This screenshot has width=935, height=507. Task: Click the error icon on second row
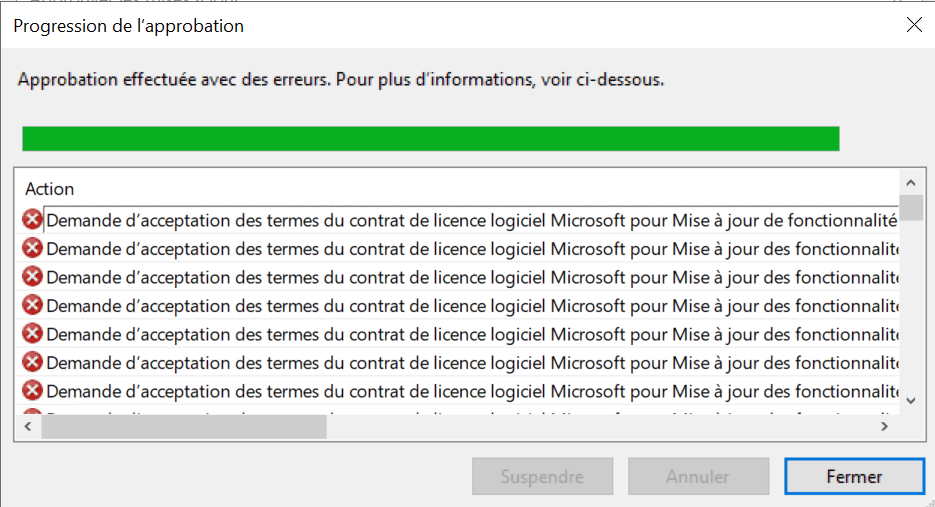[32, 248]
